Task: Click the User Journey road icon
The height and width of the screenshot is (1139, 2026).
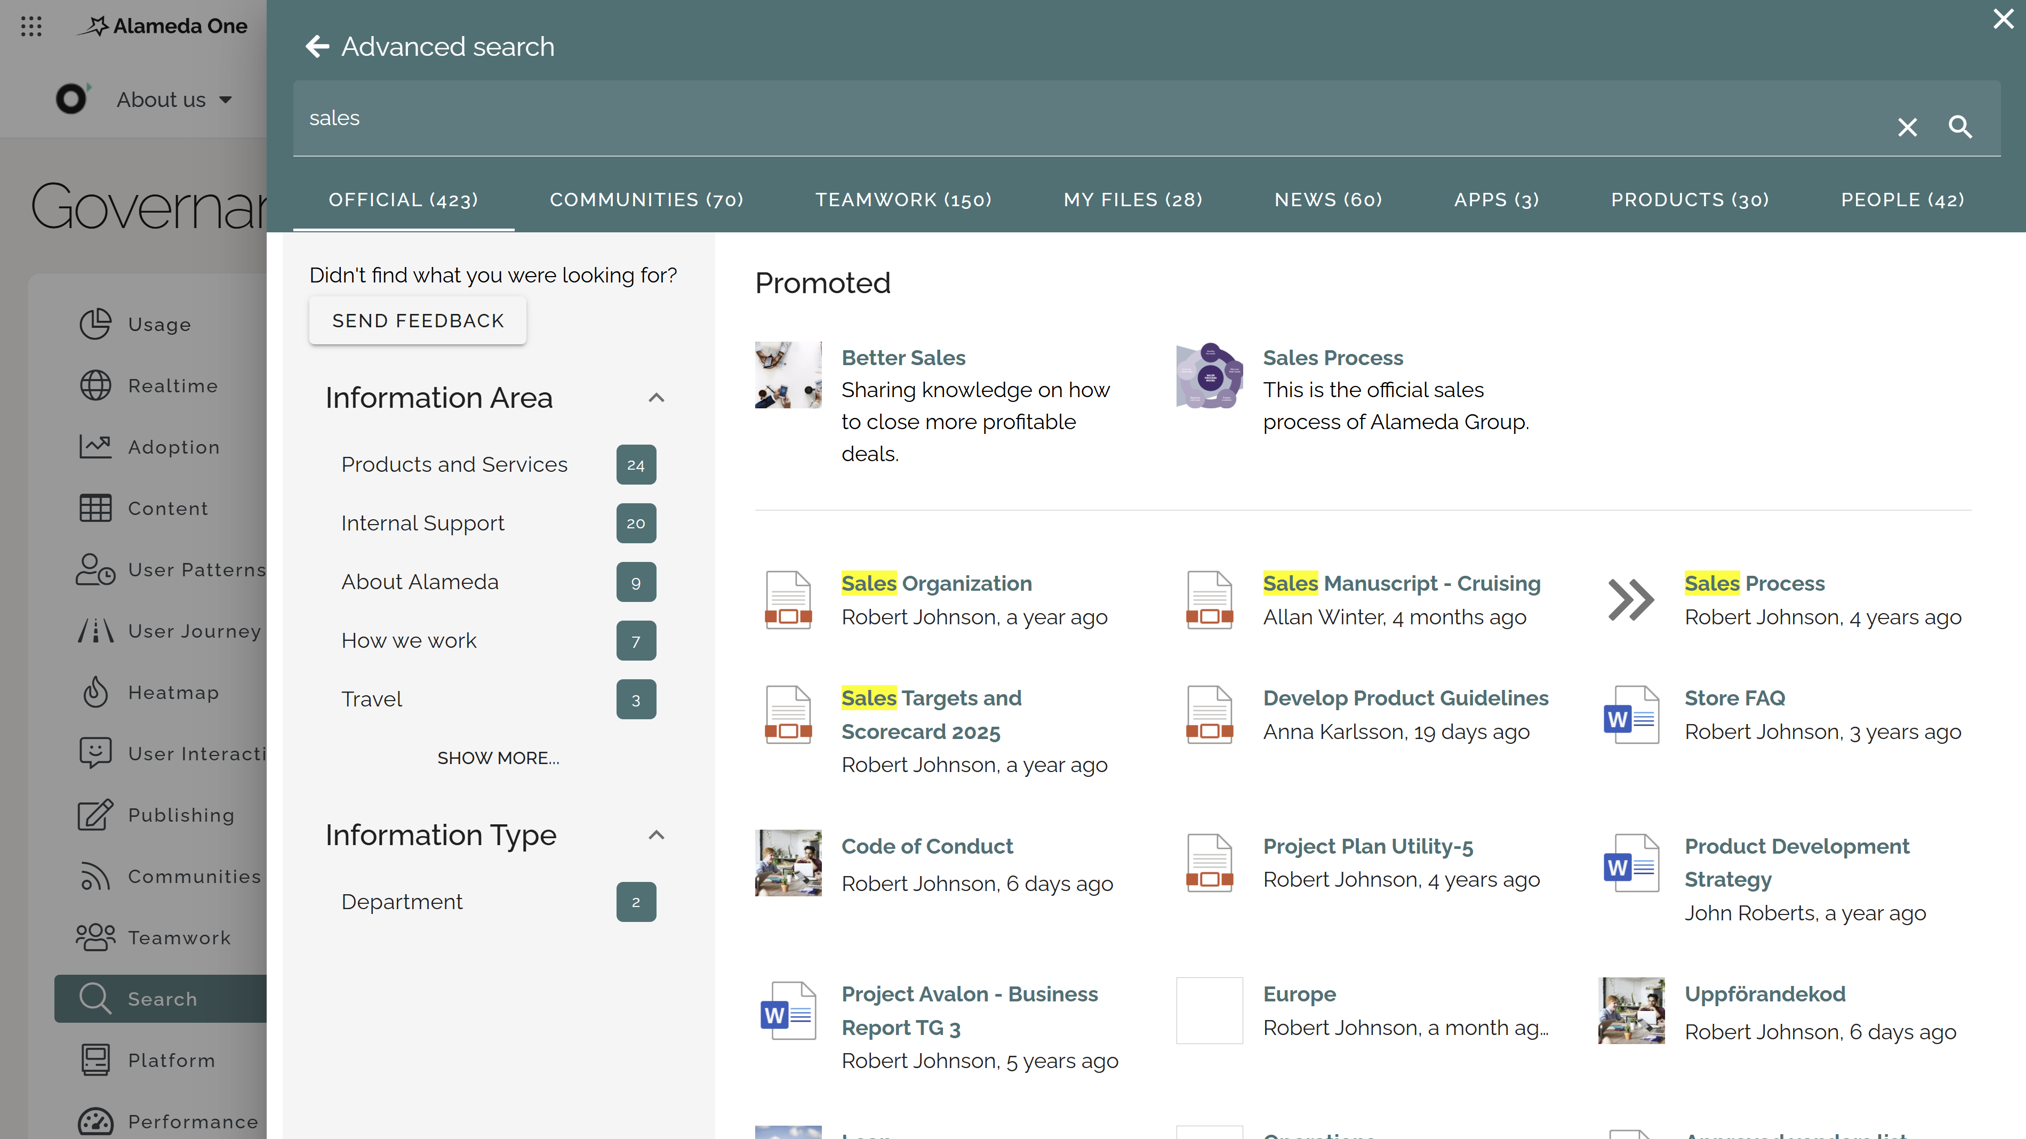Action: point(95,631)
